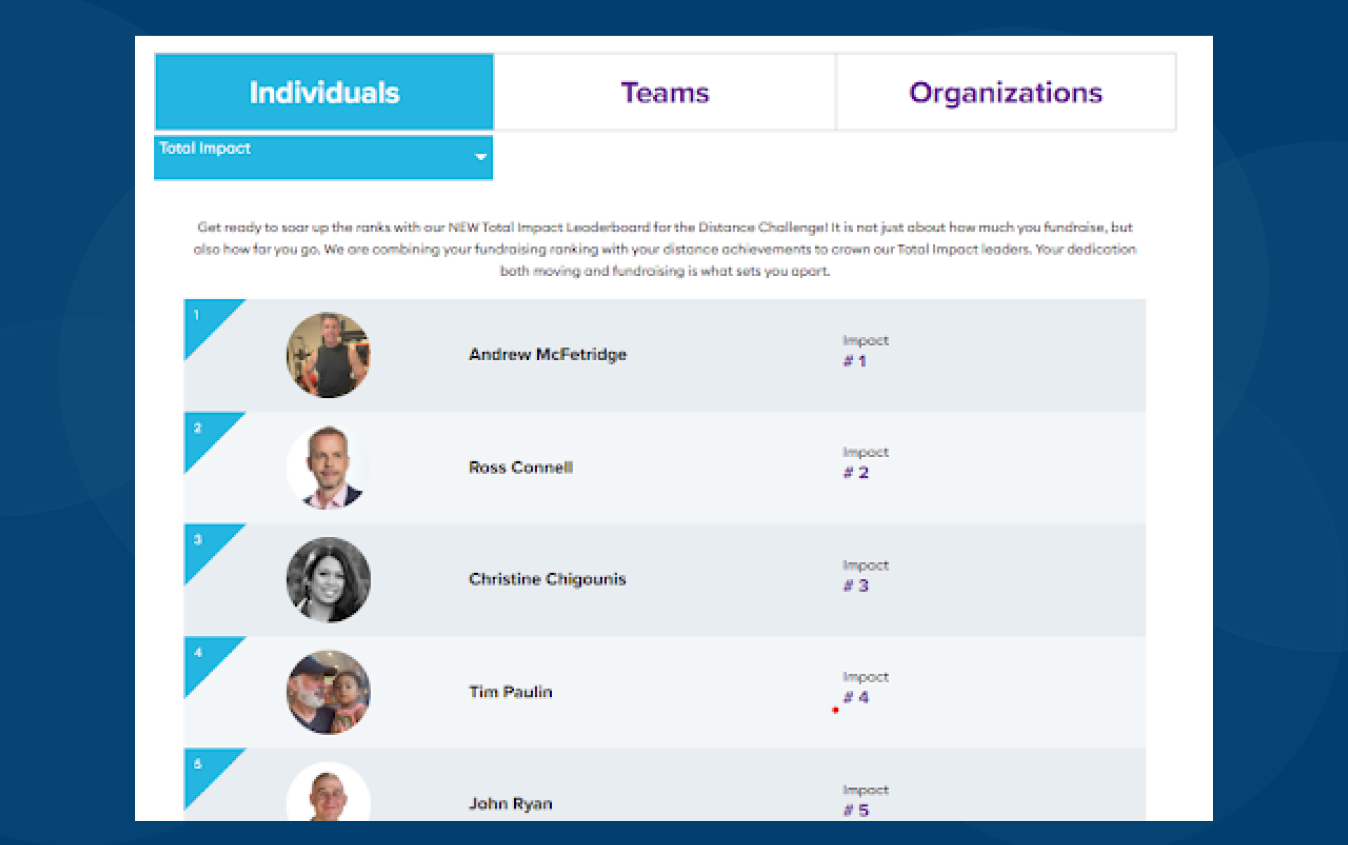The image size is (1348, 845).
Task: Click John Ryan's avatar image
Action: [328, 794]
